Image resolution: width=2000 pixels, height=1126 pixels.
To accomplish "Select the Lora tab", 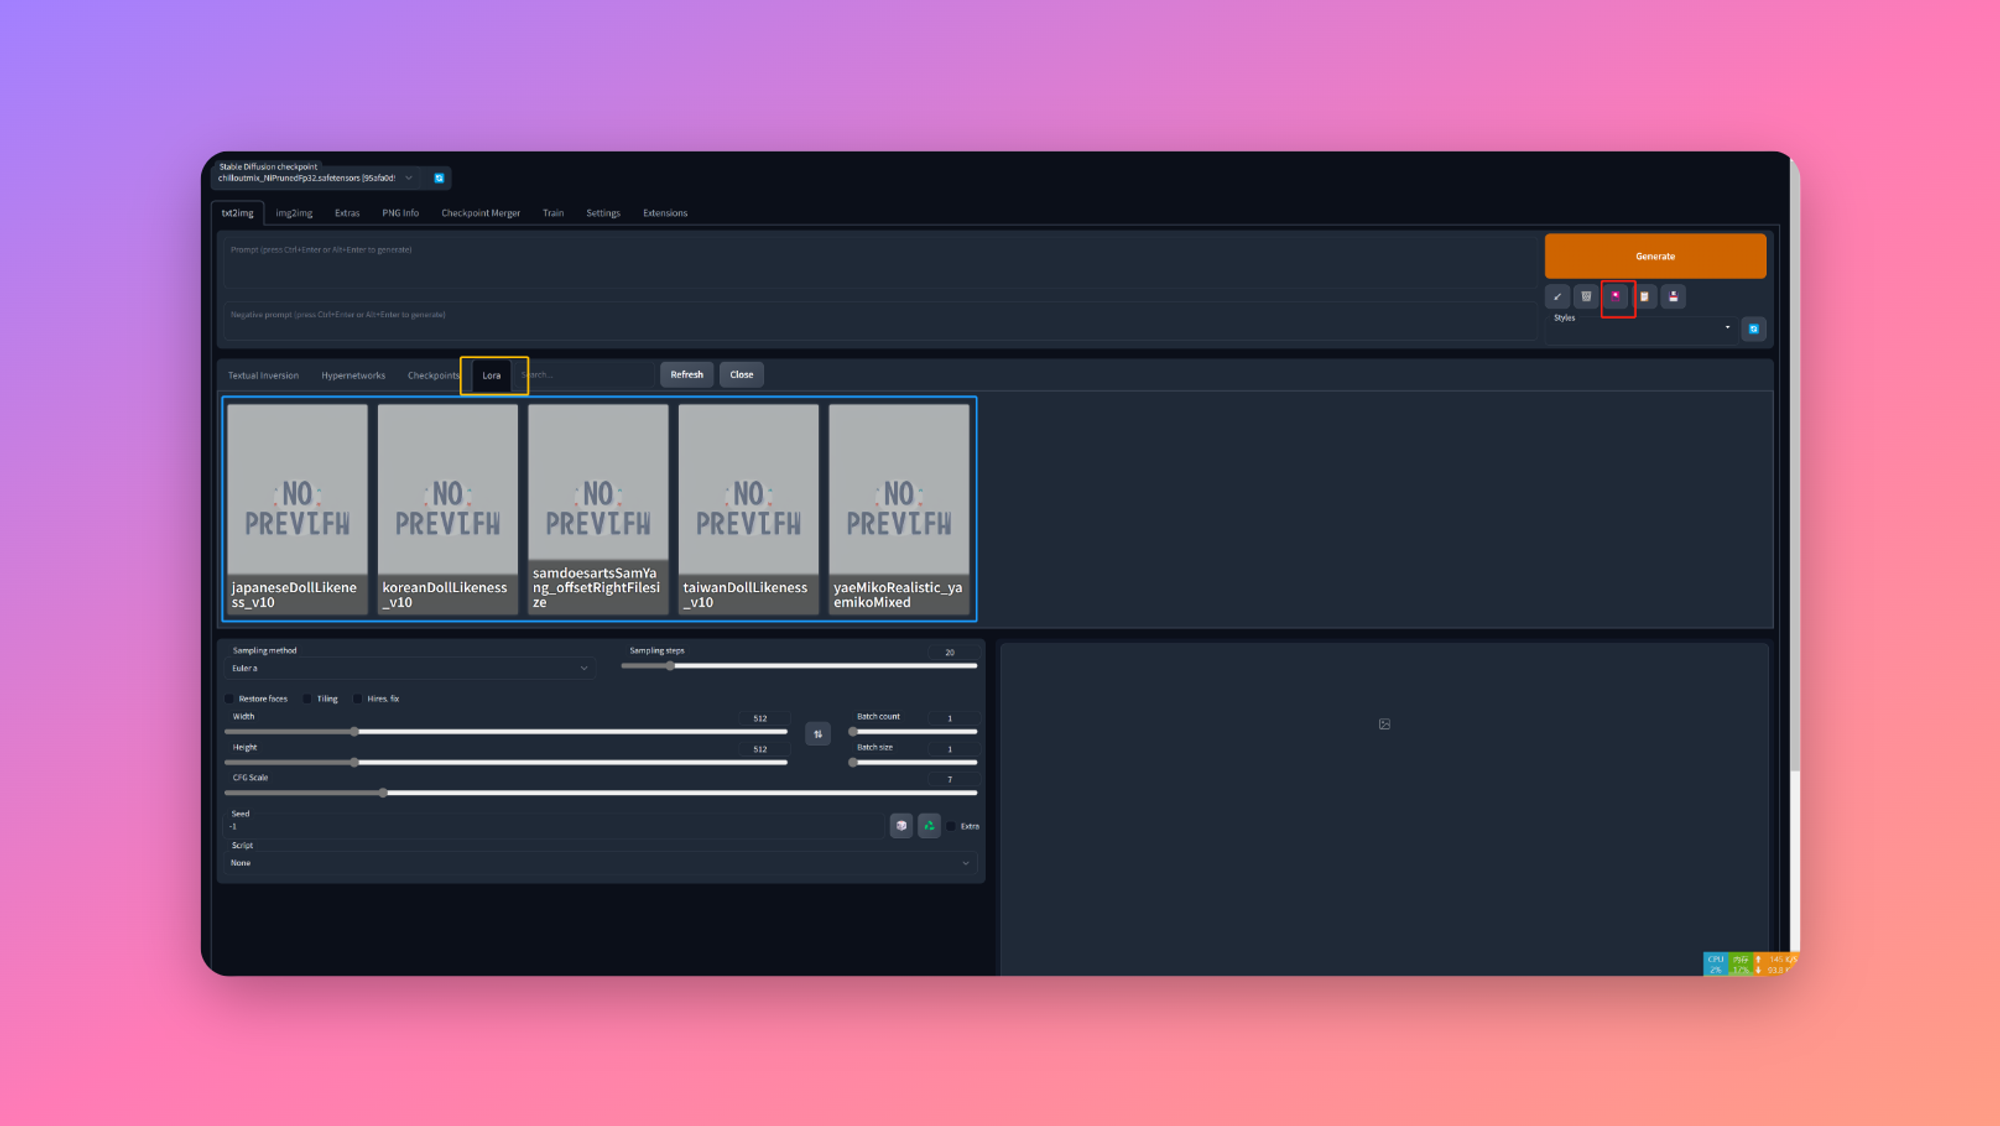I will pos(491,376).
